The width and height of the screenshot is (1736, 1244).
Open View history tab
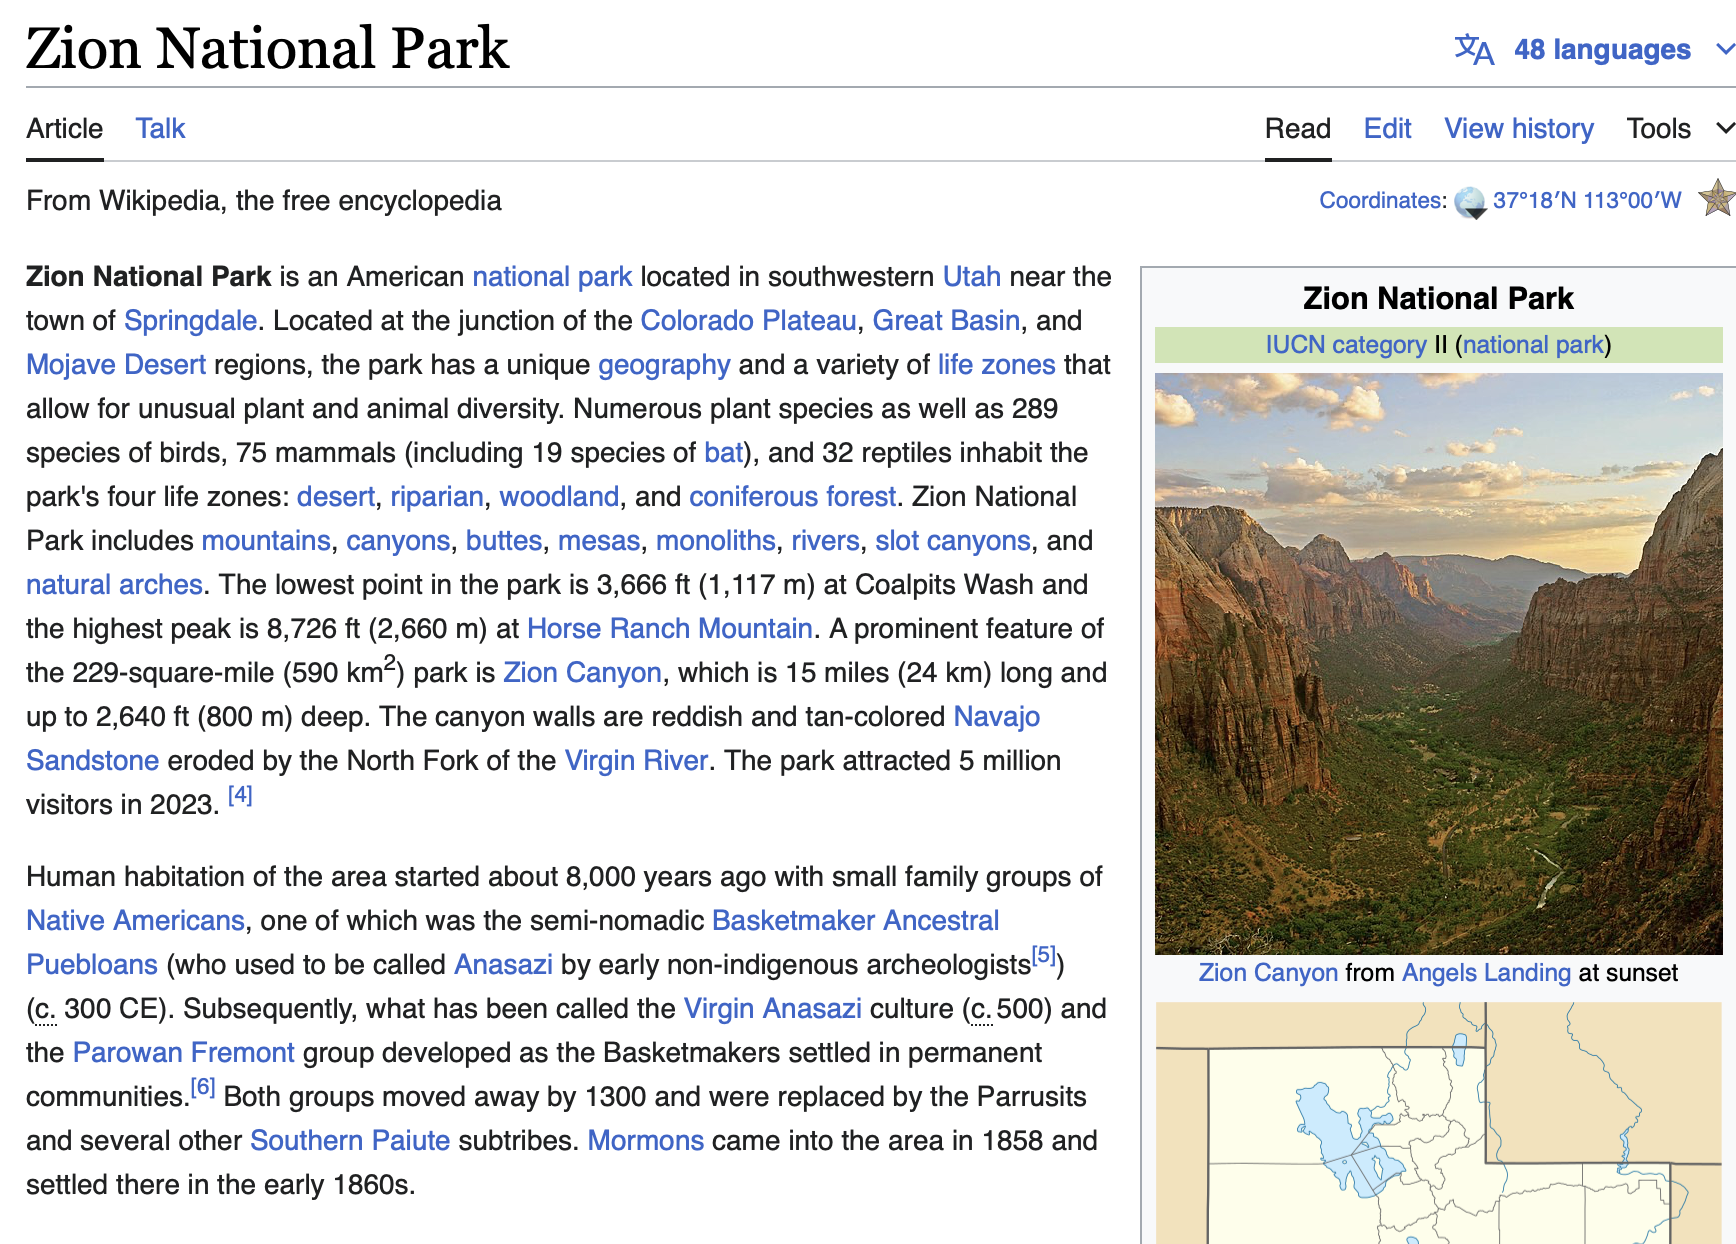coord(1519,128)
